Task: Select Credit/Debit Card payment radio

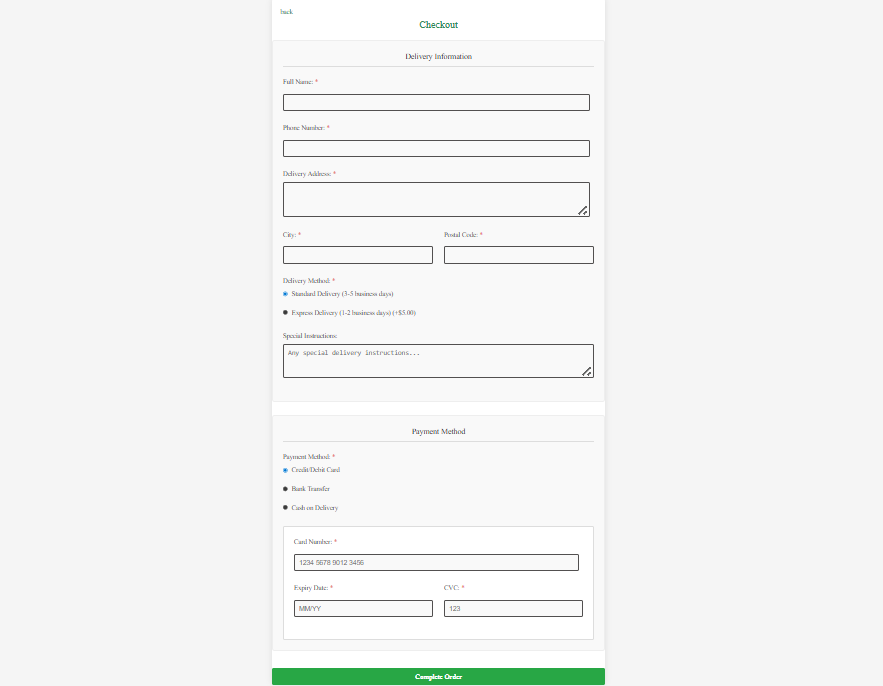Action: (x=286, y=470)
